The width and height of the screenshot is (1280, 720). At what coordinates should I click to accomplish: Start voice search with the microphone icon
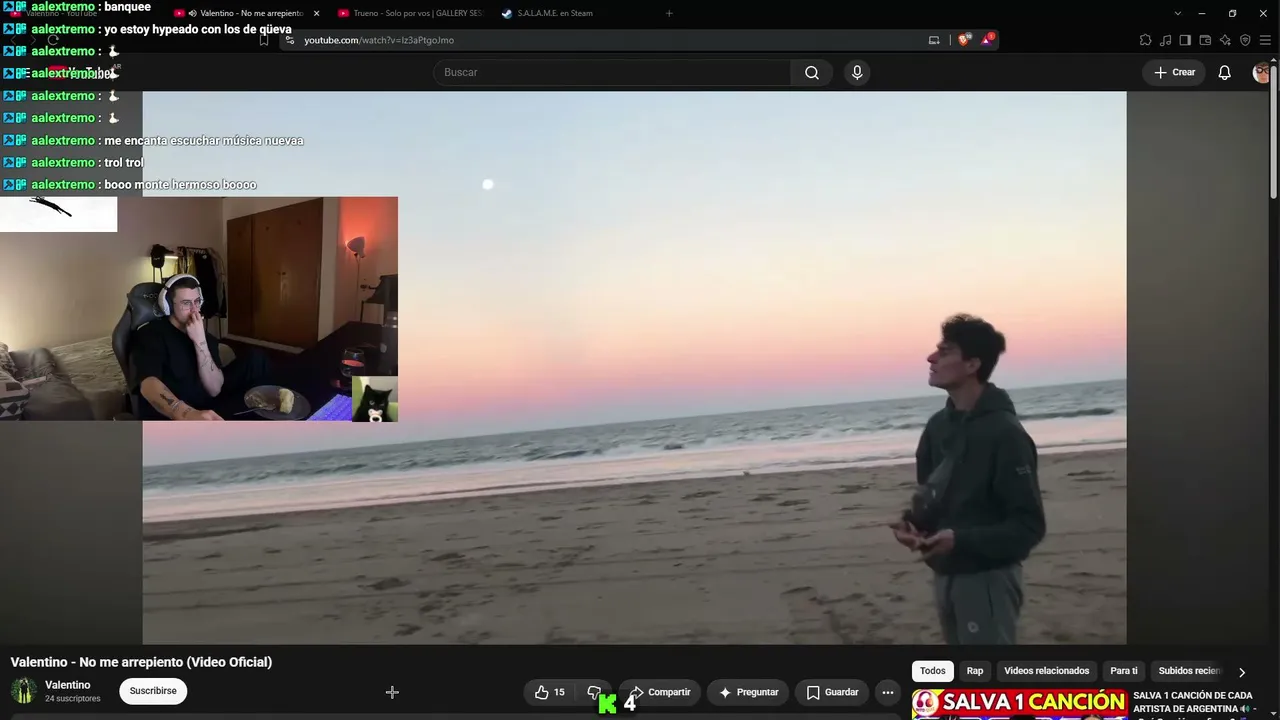[857, 73]
